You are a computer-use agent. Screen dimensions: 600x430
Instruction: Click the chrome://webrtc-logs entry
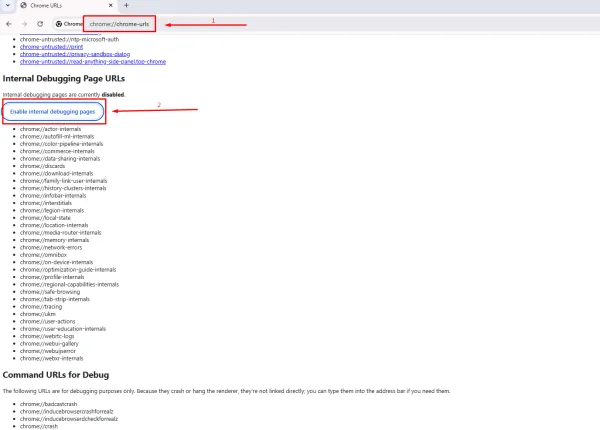tap(47, 335)
